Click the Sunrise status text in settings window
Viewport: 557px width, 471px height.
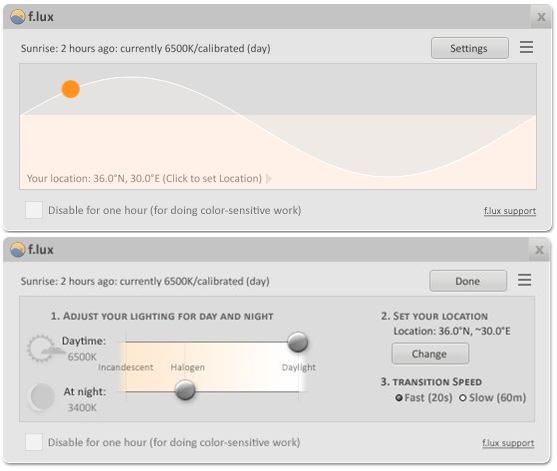tap(145, 281)
